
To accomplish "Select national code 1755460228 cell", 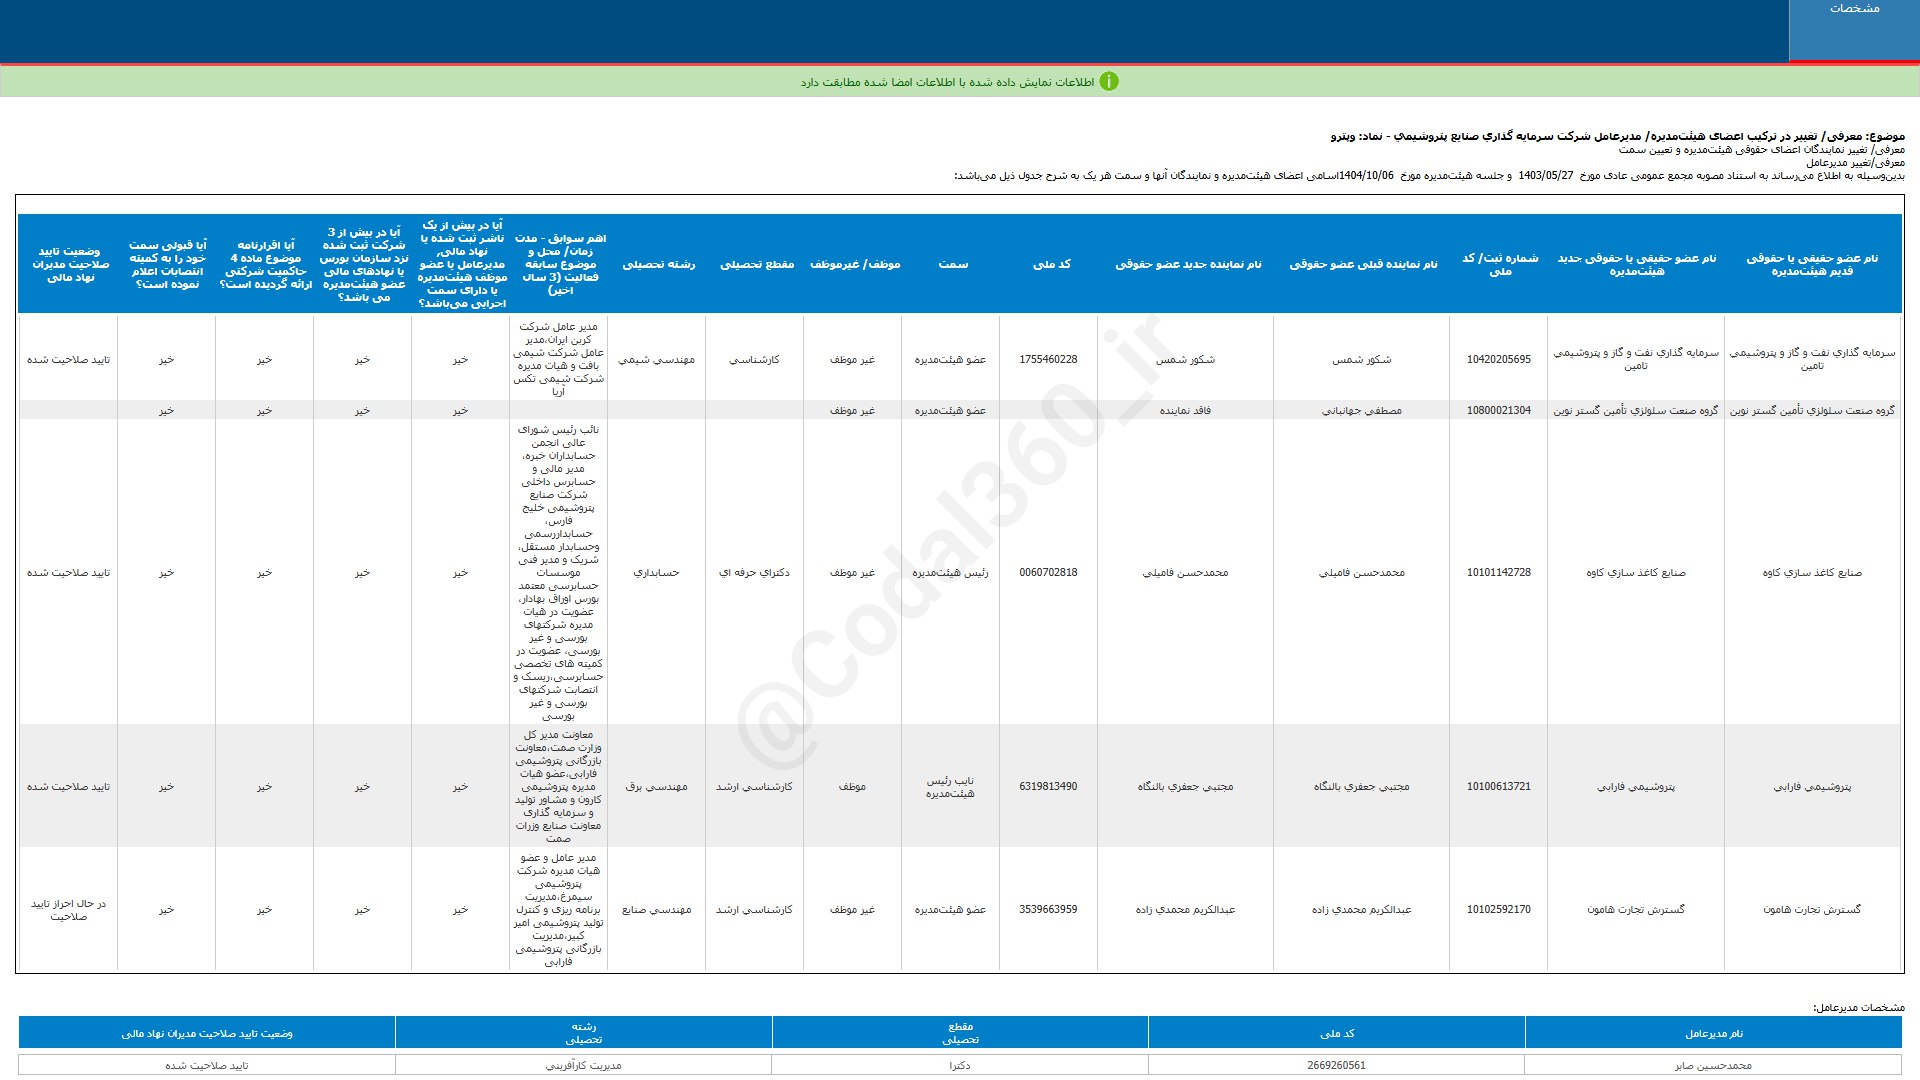I will click(x=1048, y=359).
